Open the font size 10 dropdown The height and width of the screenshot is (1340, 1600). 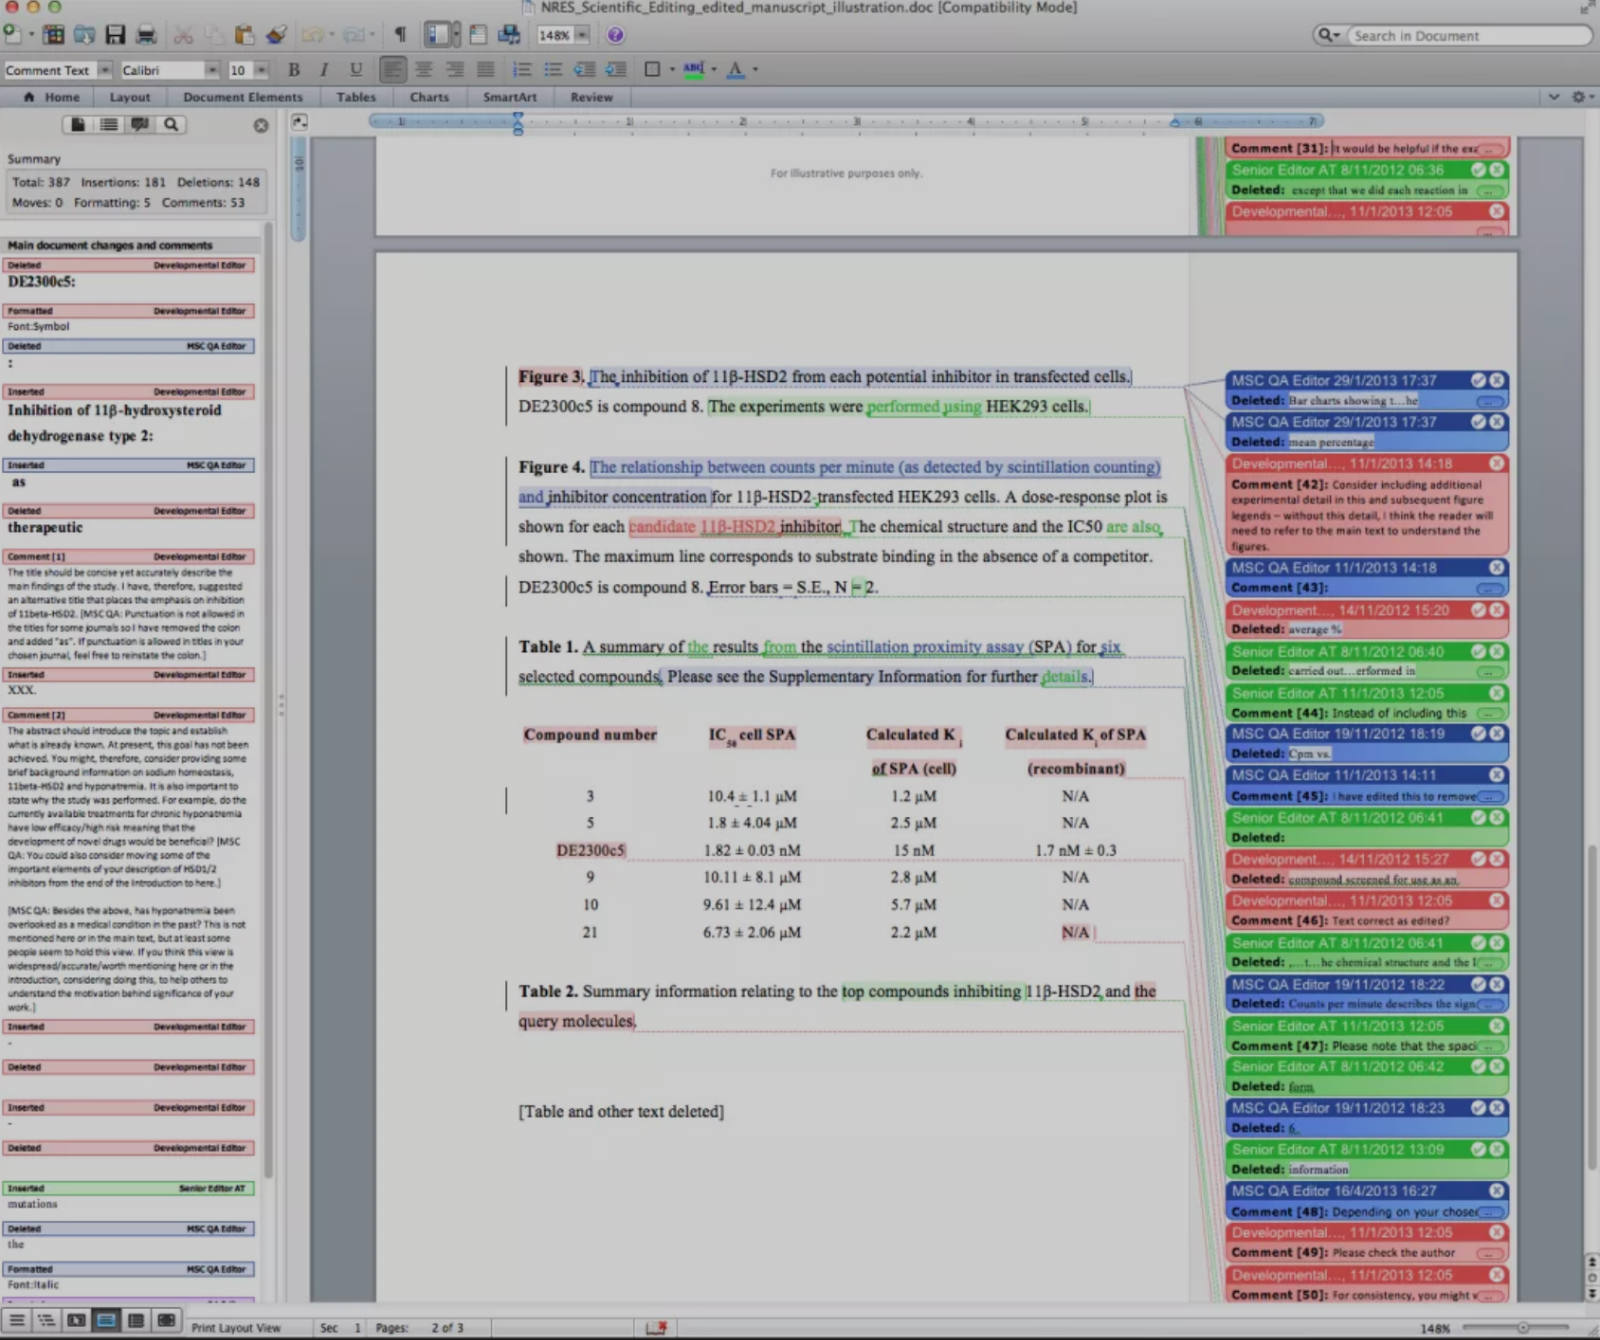click(x=261, y=70)
